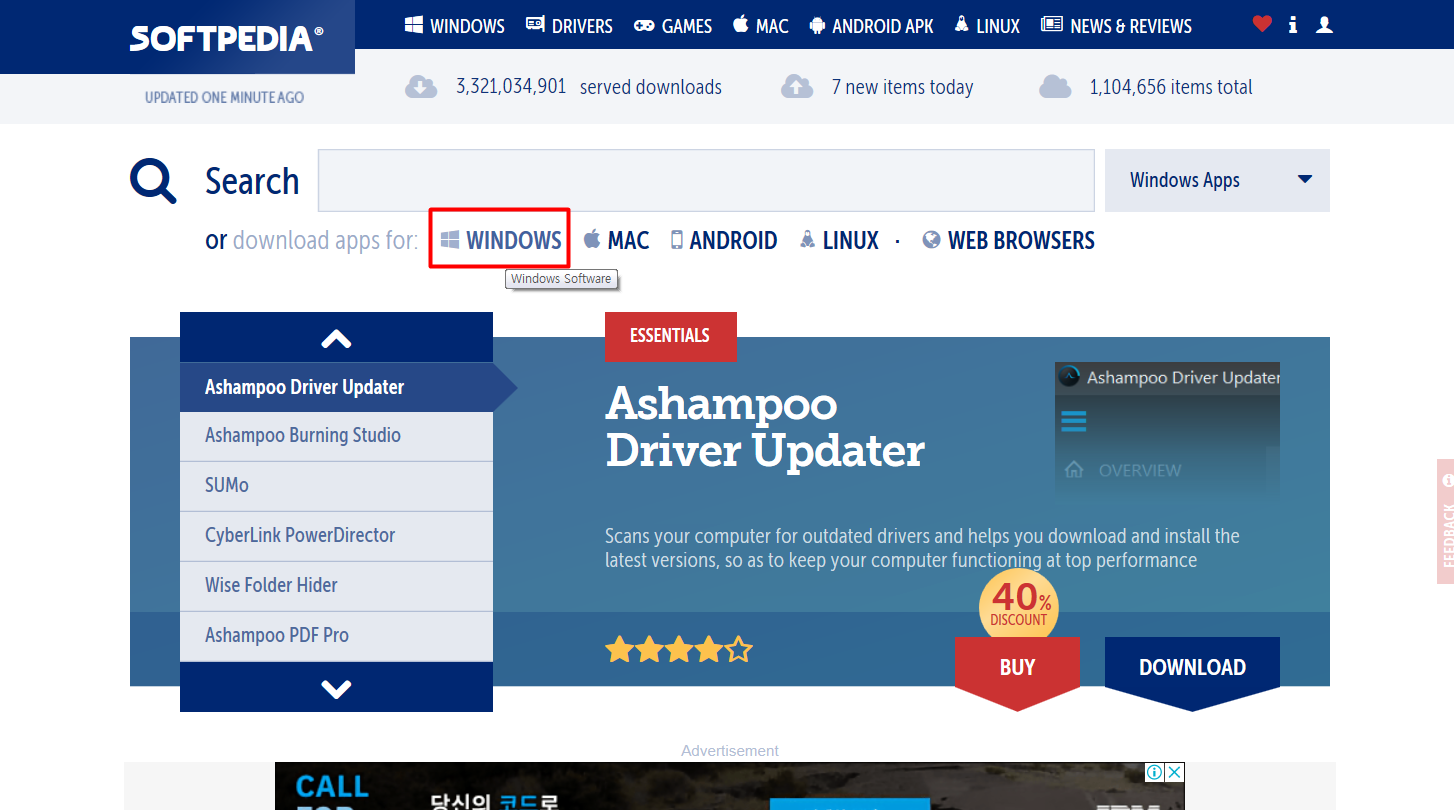Click the 'UPDATED ONE MINUTE AGO' text

click(224, 97)
